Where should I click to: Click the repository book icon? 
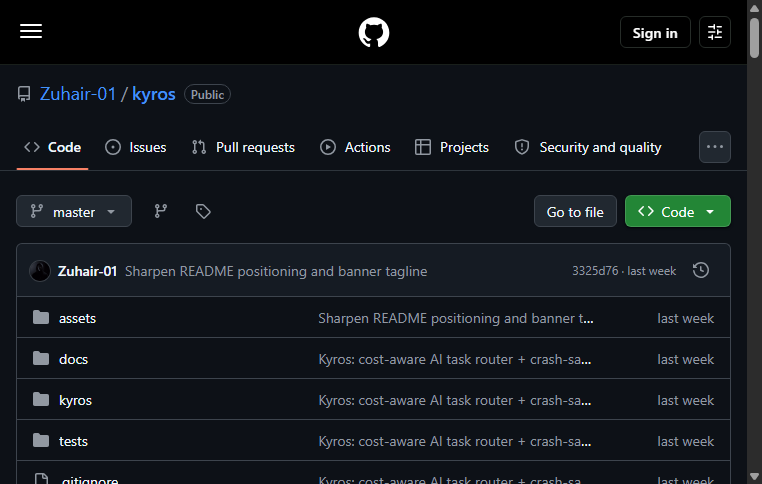tap(24, 94)
